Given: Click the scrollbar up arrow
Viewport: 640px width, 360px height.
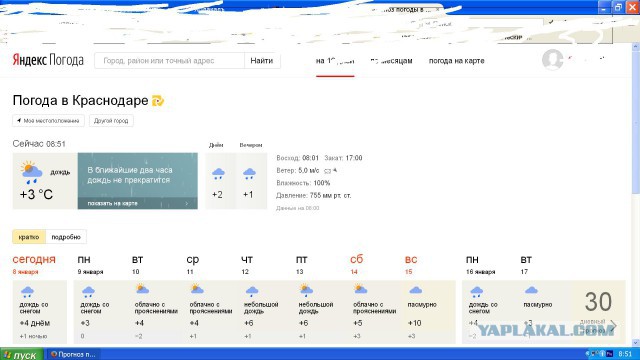Looking at the screenshot, I should point(636,47).
